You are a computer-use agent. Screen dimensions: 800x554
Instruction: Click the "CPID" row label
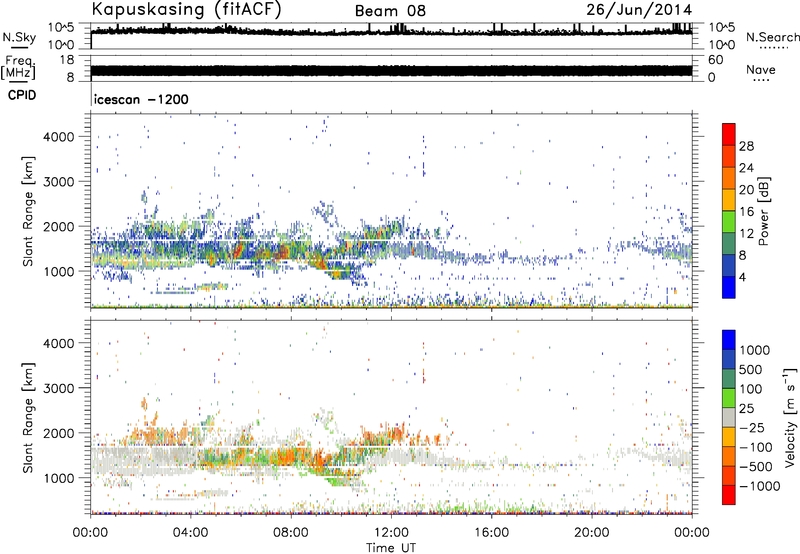pyautogui.click(x=22, y=95)
